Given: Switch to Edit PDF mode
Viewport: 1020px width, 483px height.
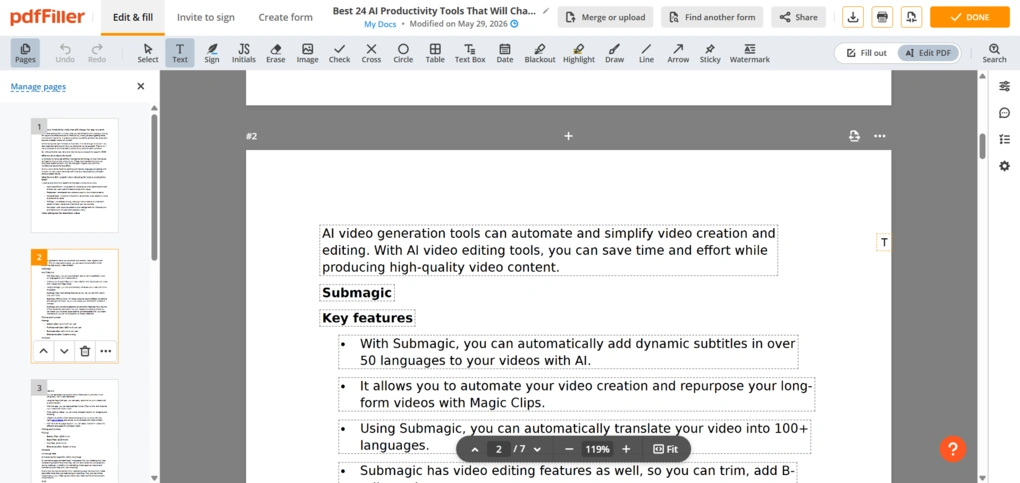Looking at the screenshot, I should [x=928, y=53].
